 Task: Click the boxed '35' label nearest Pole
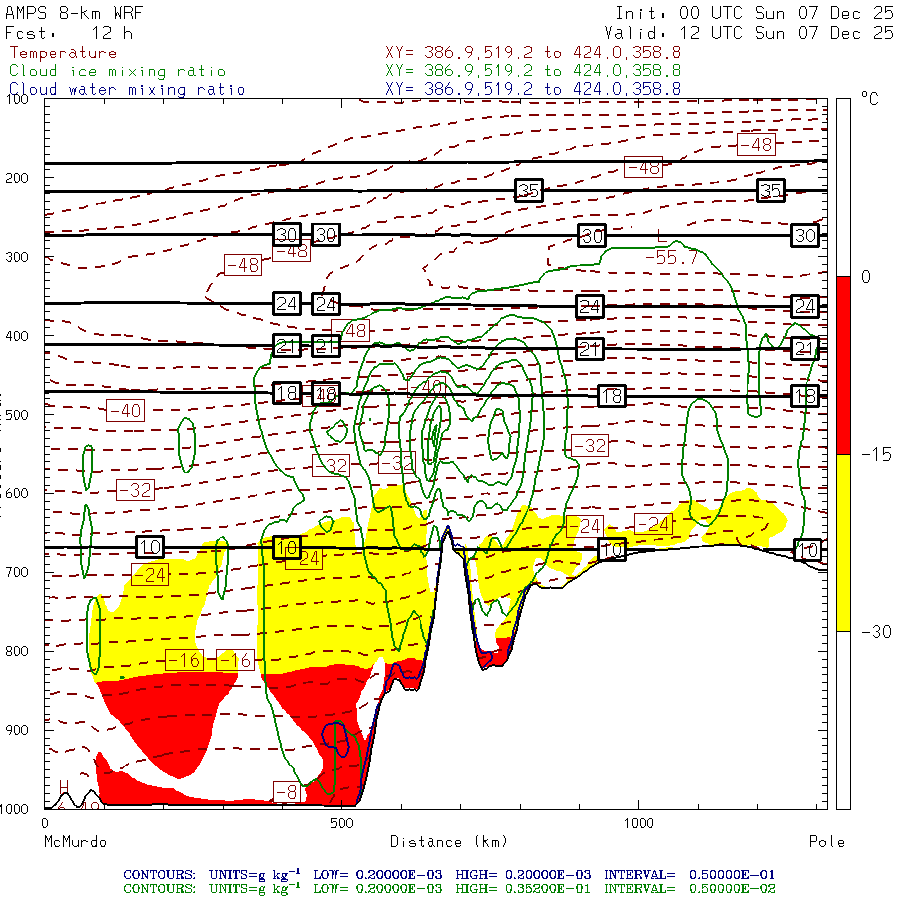pyautogui.click(x=771, y=191)
